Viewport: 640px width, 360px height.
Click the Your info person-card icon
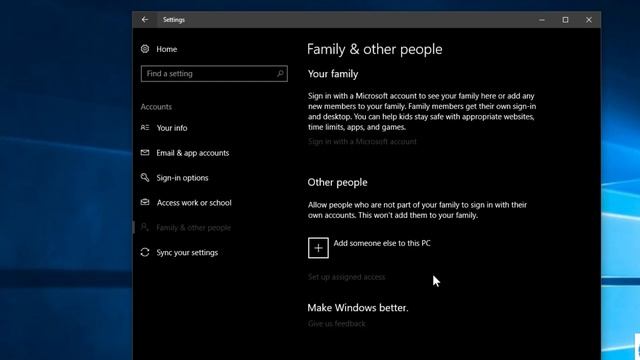click(x=145, y=128)
